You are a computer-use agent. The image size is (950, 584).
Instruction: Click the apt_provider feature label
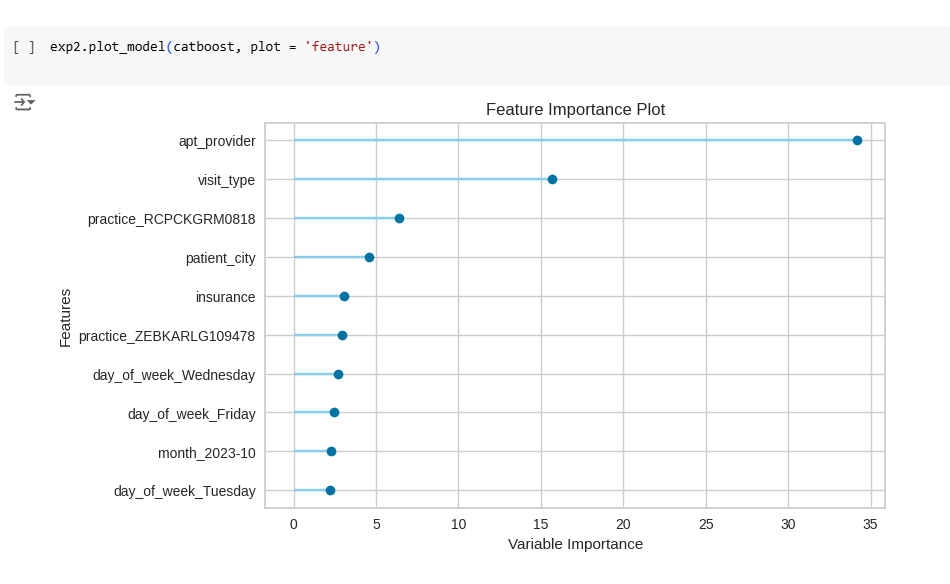217,141
